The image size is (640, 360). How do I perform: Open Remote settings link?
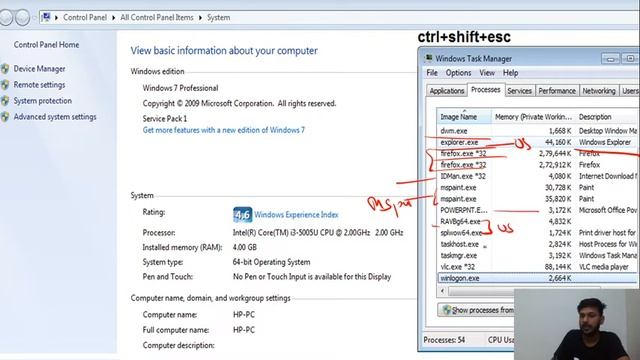[x=40, y=85]
